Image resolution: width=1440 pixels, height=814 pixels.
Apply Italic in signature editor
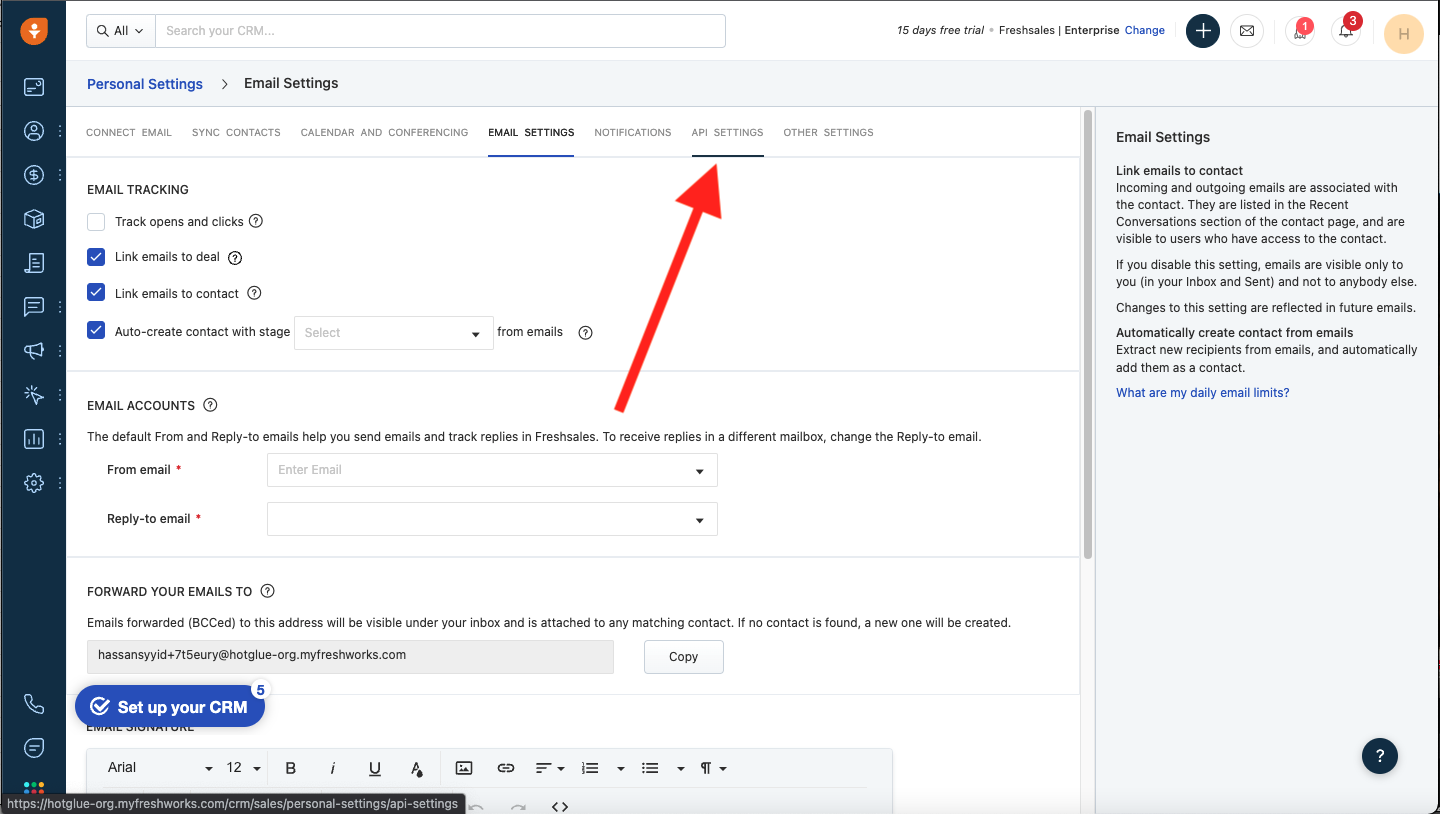(x=333, y=768)
